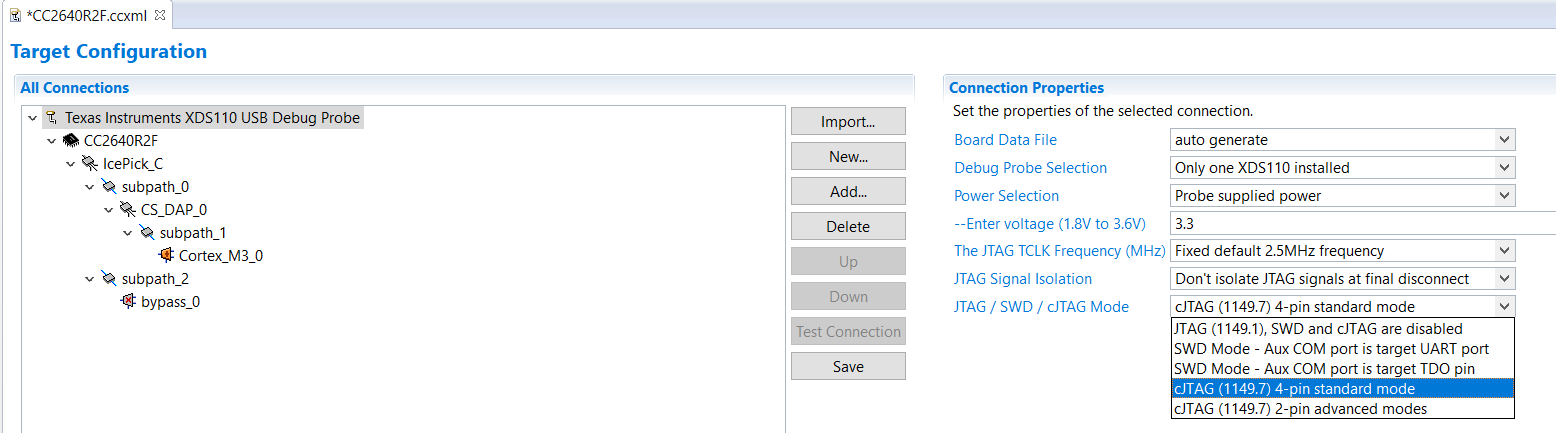The width and height of the screenshot is (1556, 433).
Task: Open the JTAG Signal Isolation dropdown
Action: [1502, 279]
